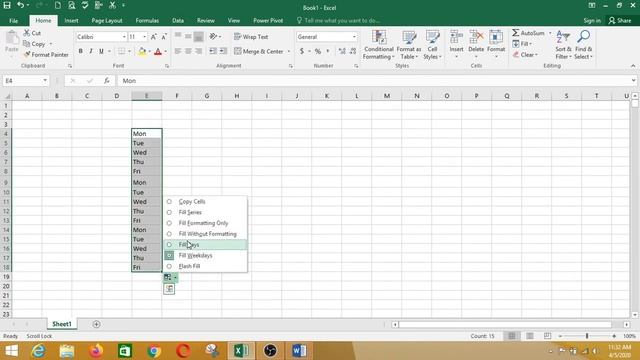This screenshot has height=360, width=640.
Task: Add a new sheet with plus button
Action: [96, 324]
